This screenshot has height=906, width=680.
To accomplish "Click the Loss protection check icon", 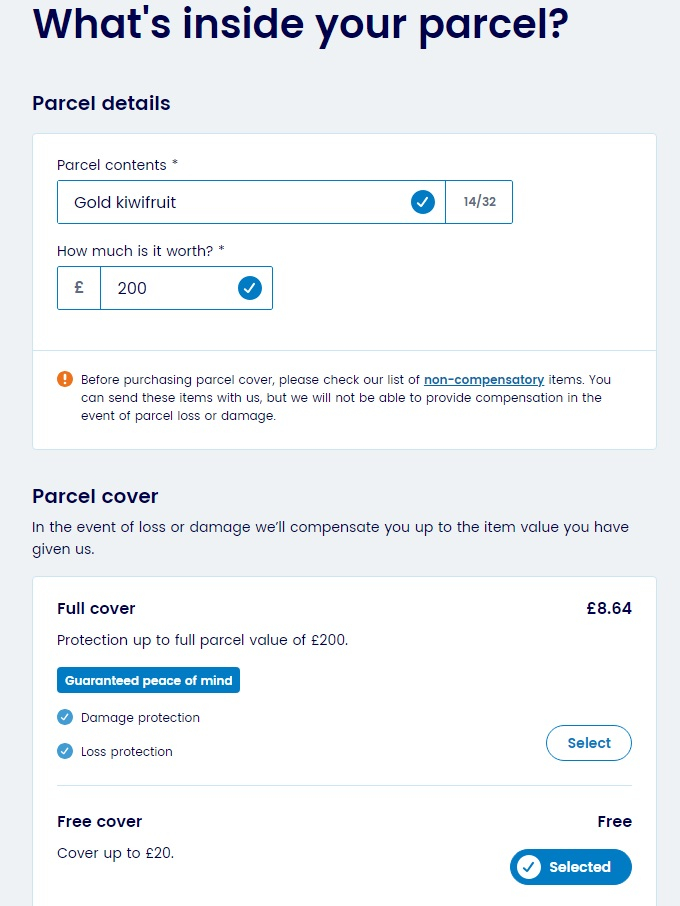I will 65,751.
